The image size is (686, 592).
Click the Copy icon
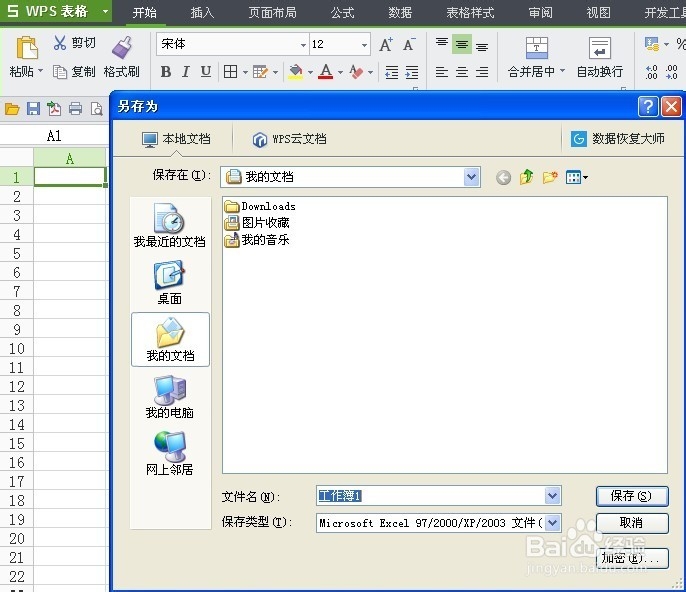tap(60, 71)
